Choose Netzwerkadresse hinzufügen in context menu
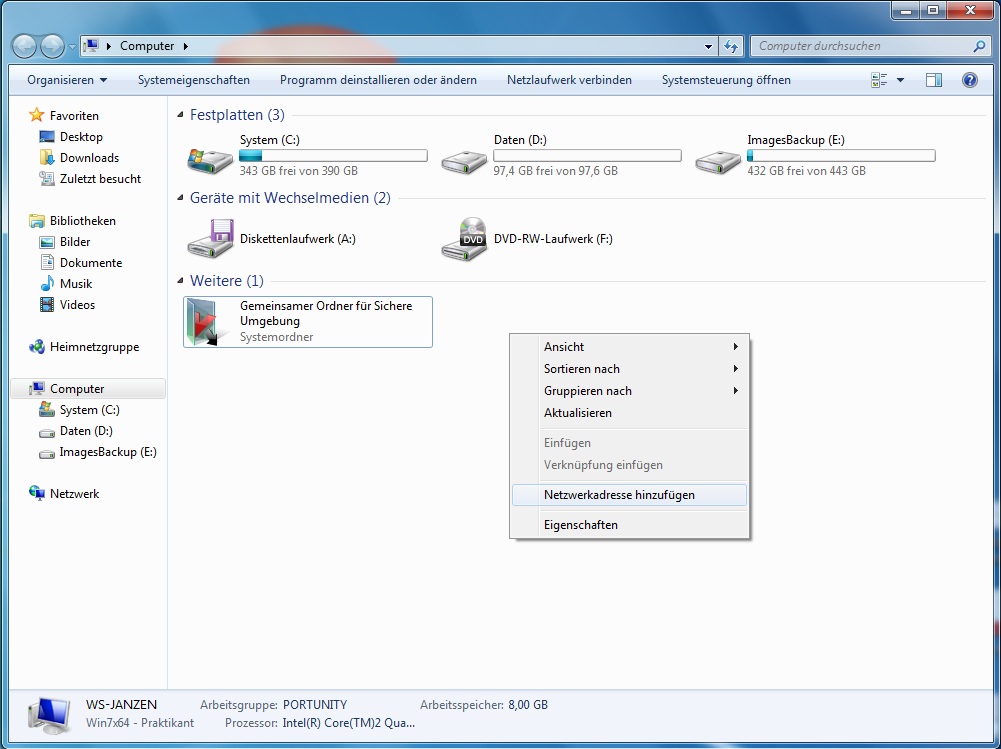 (619, 495)
